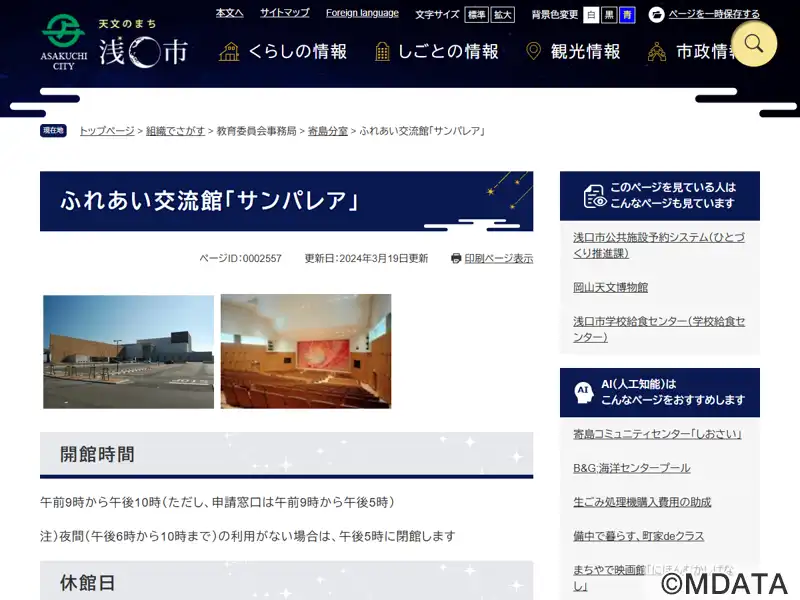Image resolution: width=800 pixels, height=600 pixels.
Task: Click the Asakuchi City logo
Action: coord(113,44)
